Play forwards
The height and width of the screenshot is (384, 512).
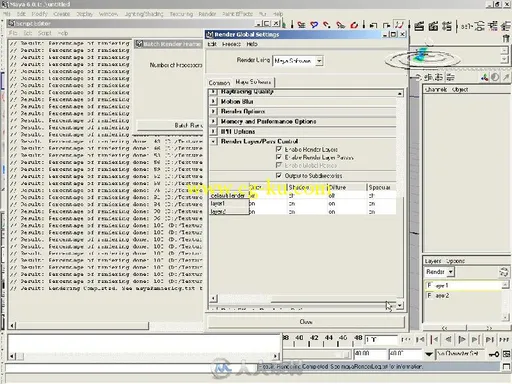click(462, 339)
